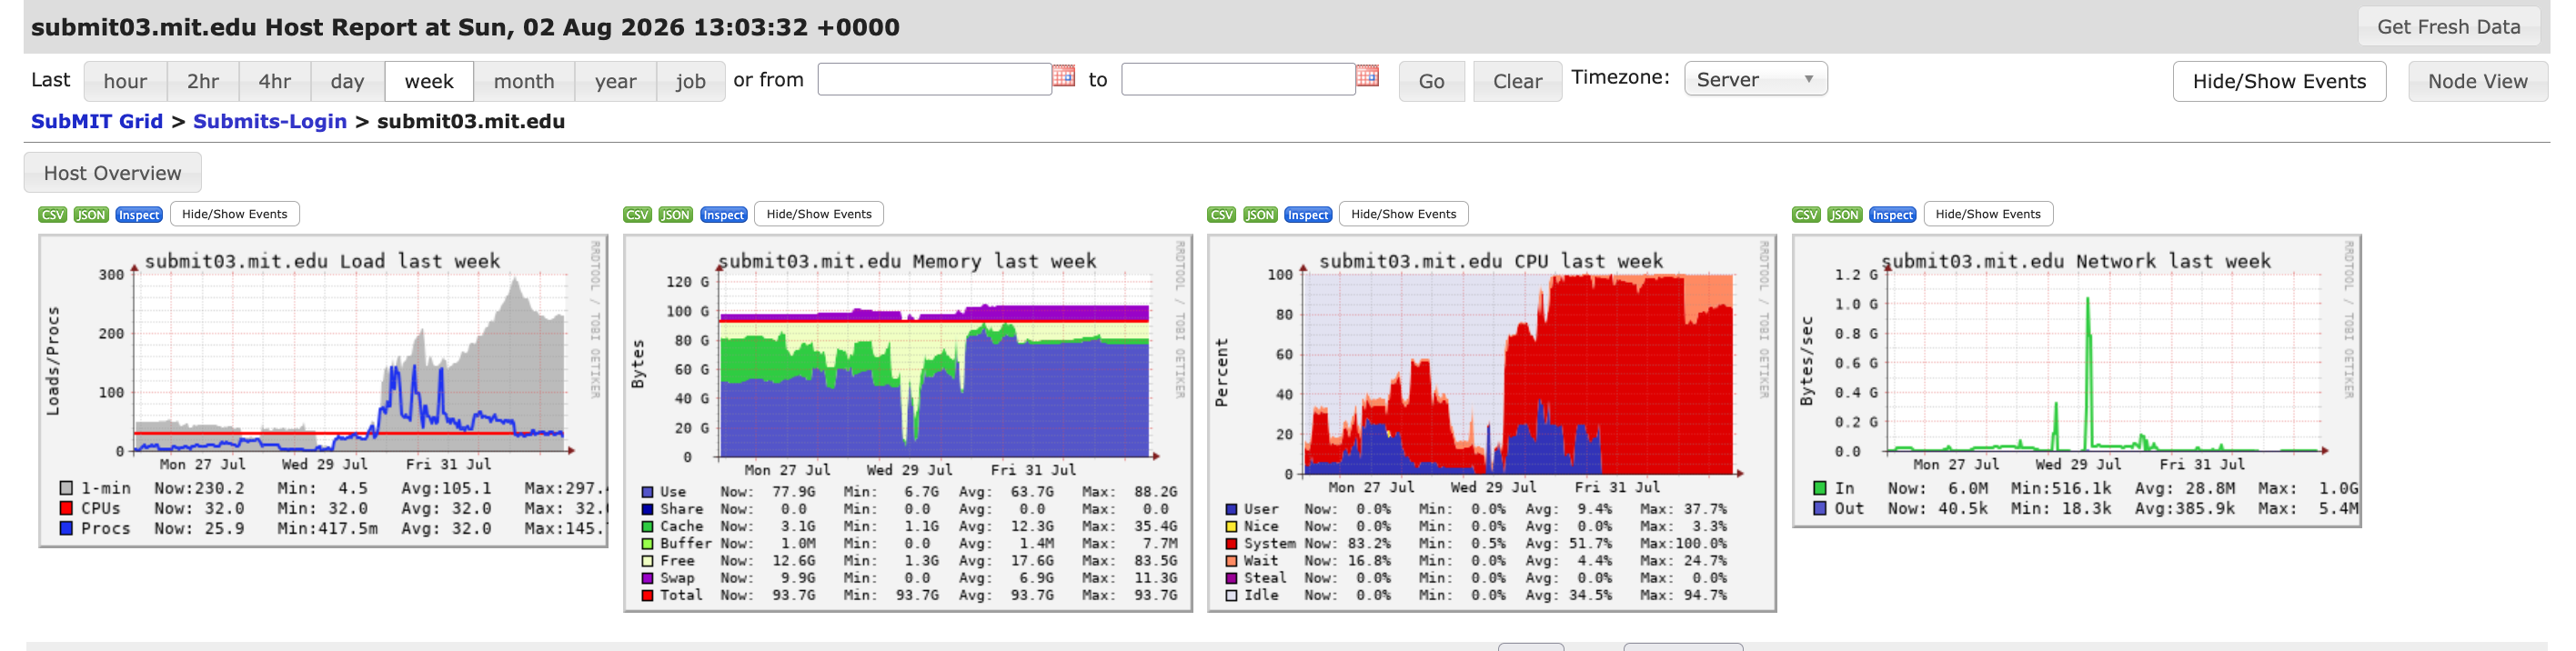This screenshot has height=651, width=2576.
Task: Open the calendar picker for the to date
Action: [1368, 76]
